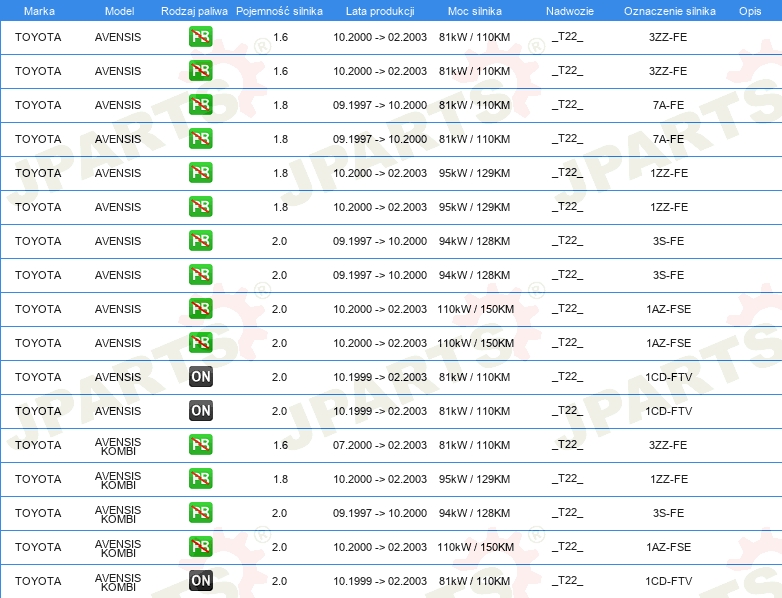Click engine code 1CD-FTV in the AVENSIS KOMBI row
The height and width of the screenshot is (598, 782).
[668, 581]
